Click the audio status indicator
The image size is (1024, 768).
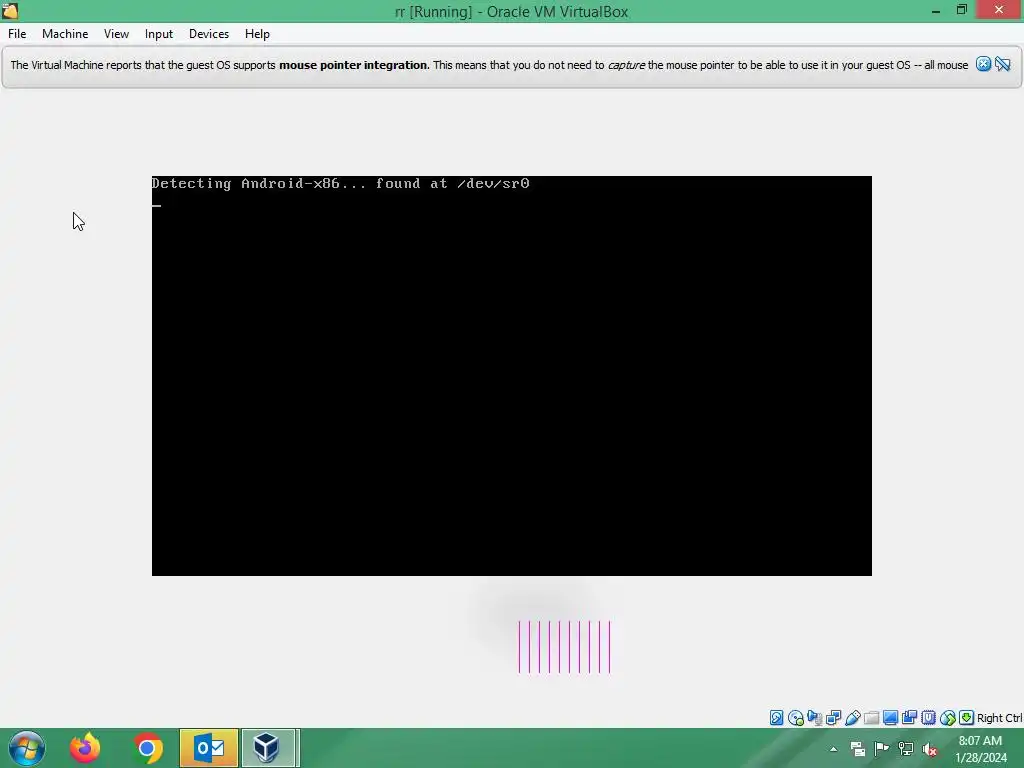pyautogui.click(x=814, y=718)
